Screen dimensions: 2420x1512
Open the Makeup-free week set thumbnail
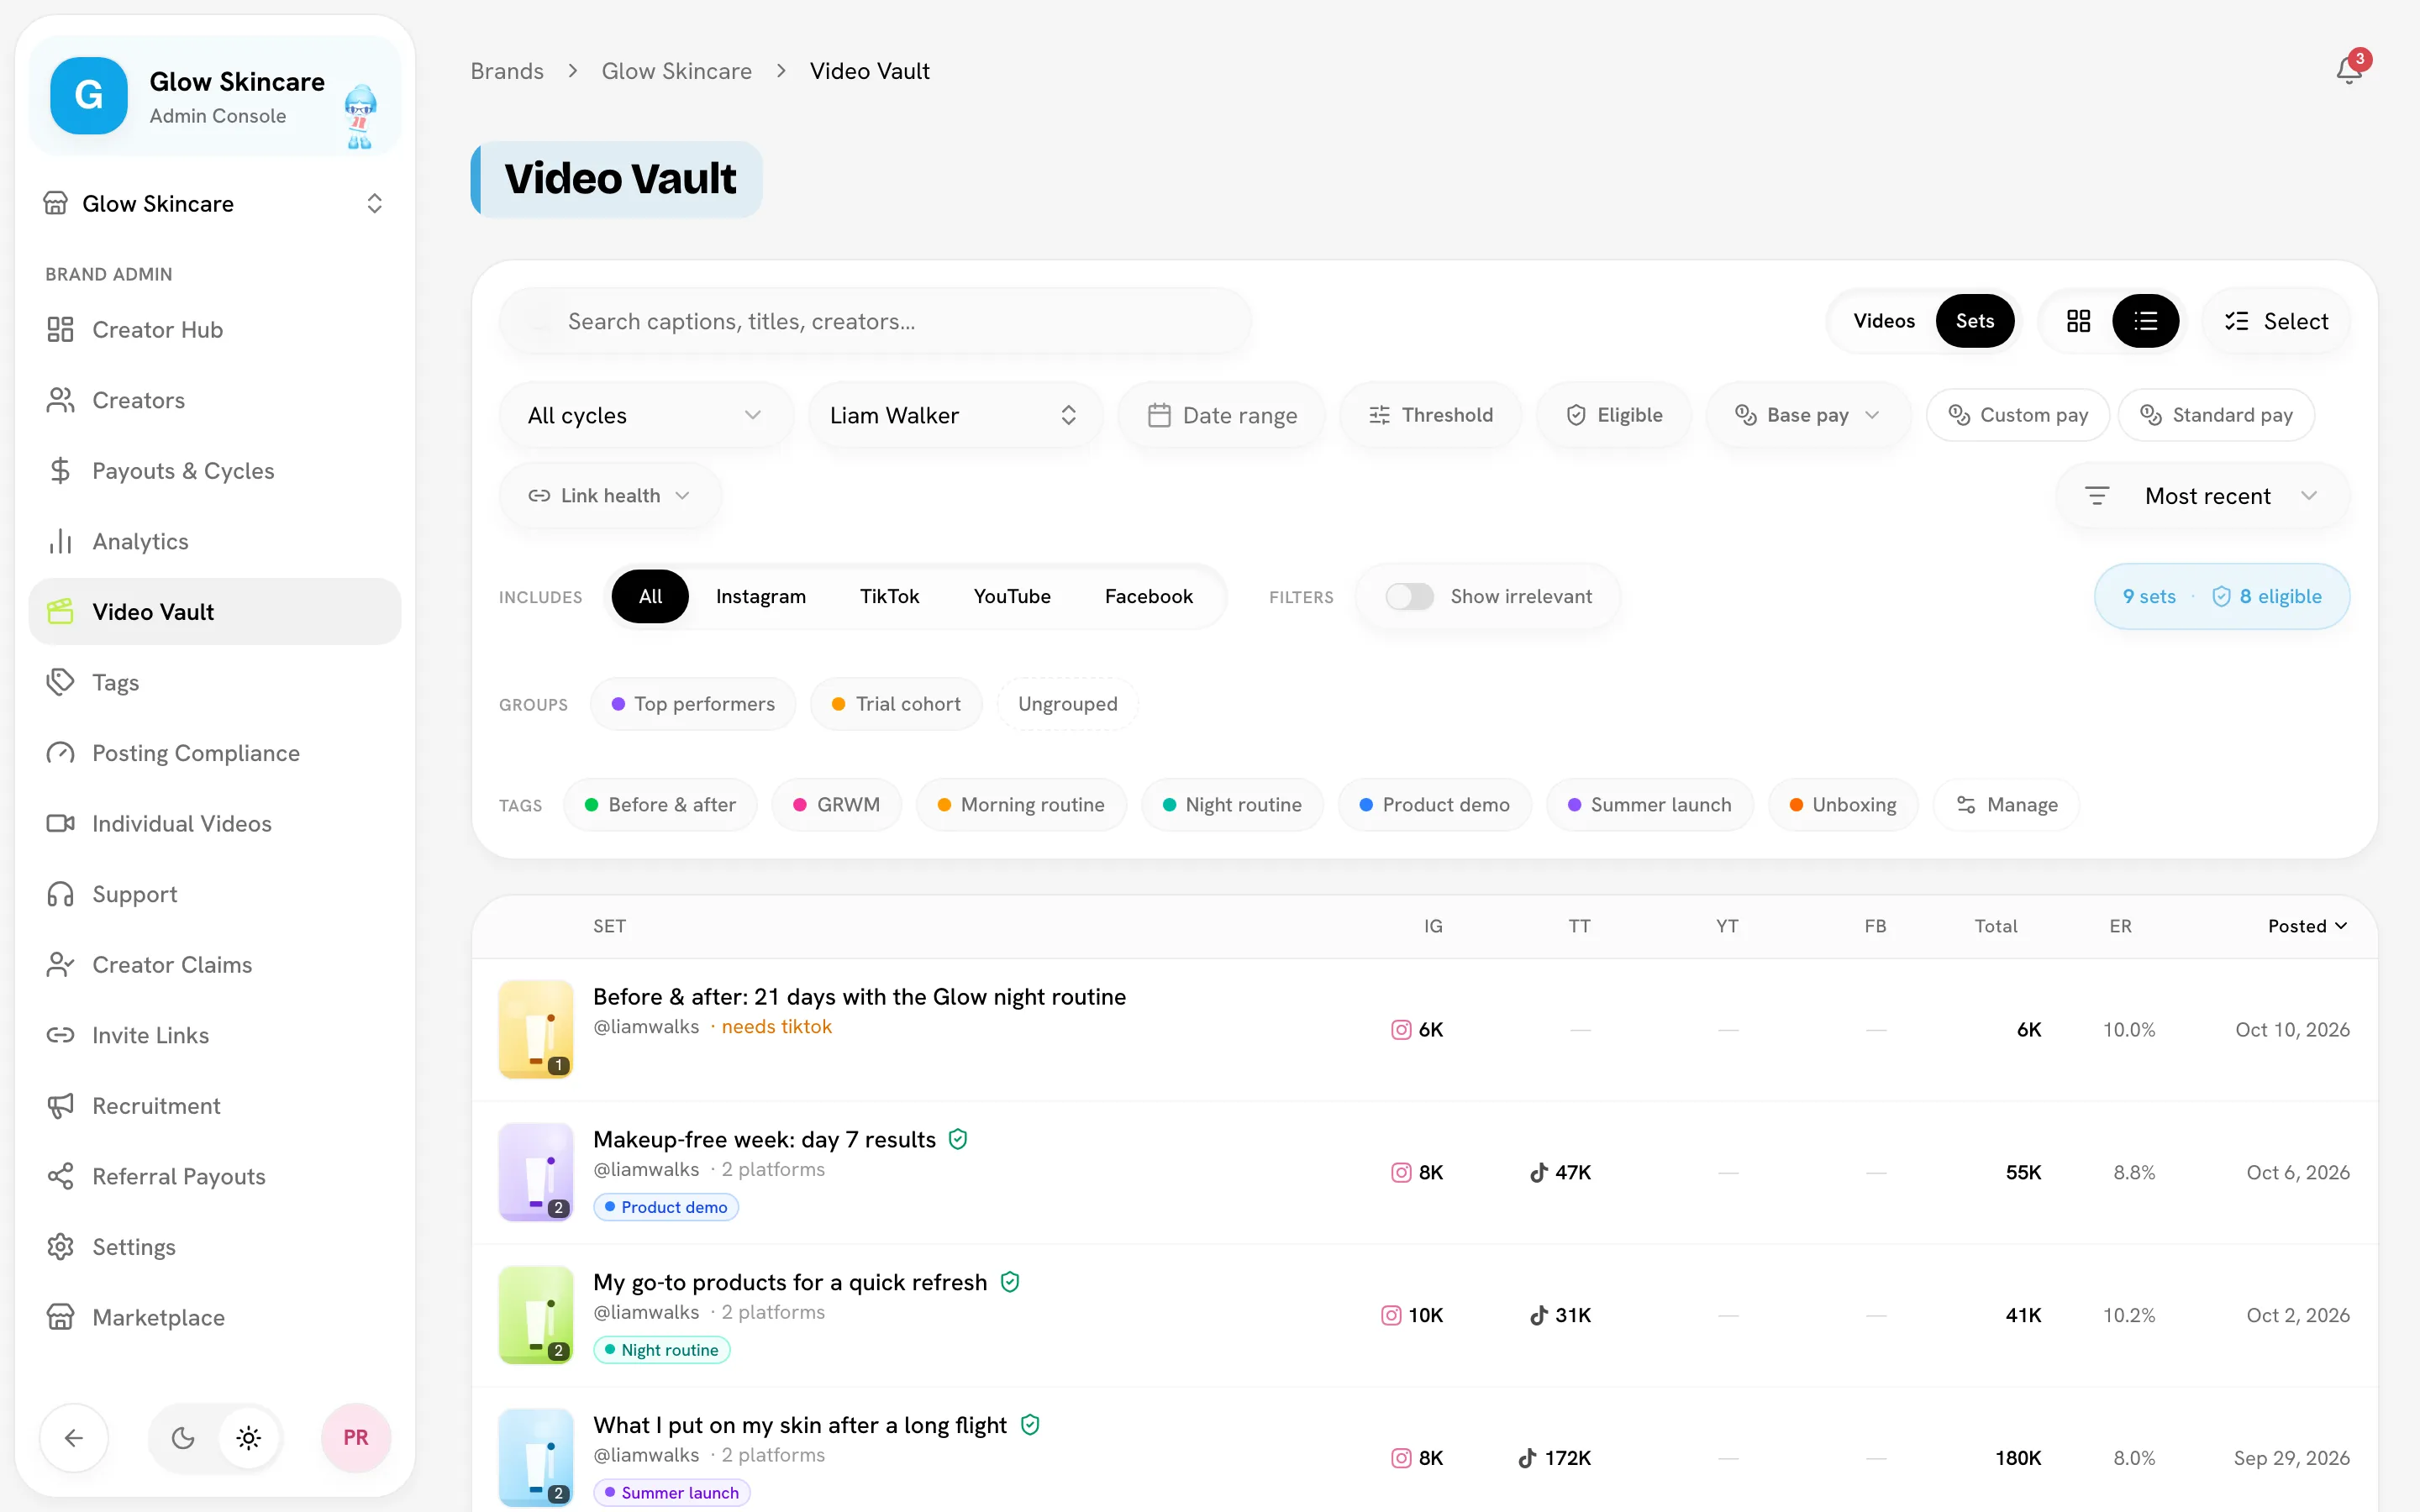pyautogui.click(x=536, y=1172)
